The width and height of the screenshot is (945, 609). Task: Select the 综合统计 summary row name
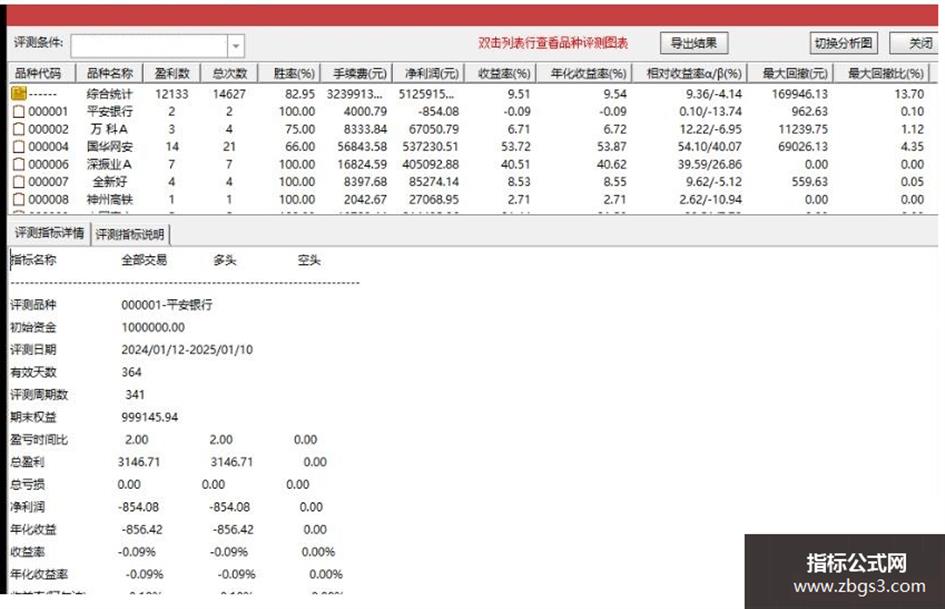pos(109,94)
